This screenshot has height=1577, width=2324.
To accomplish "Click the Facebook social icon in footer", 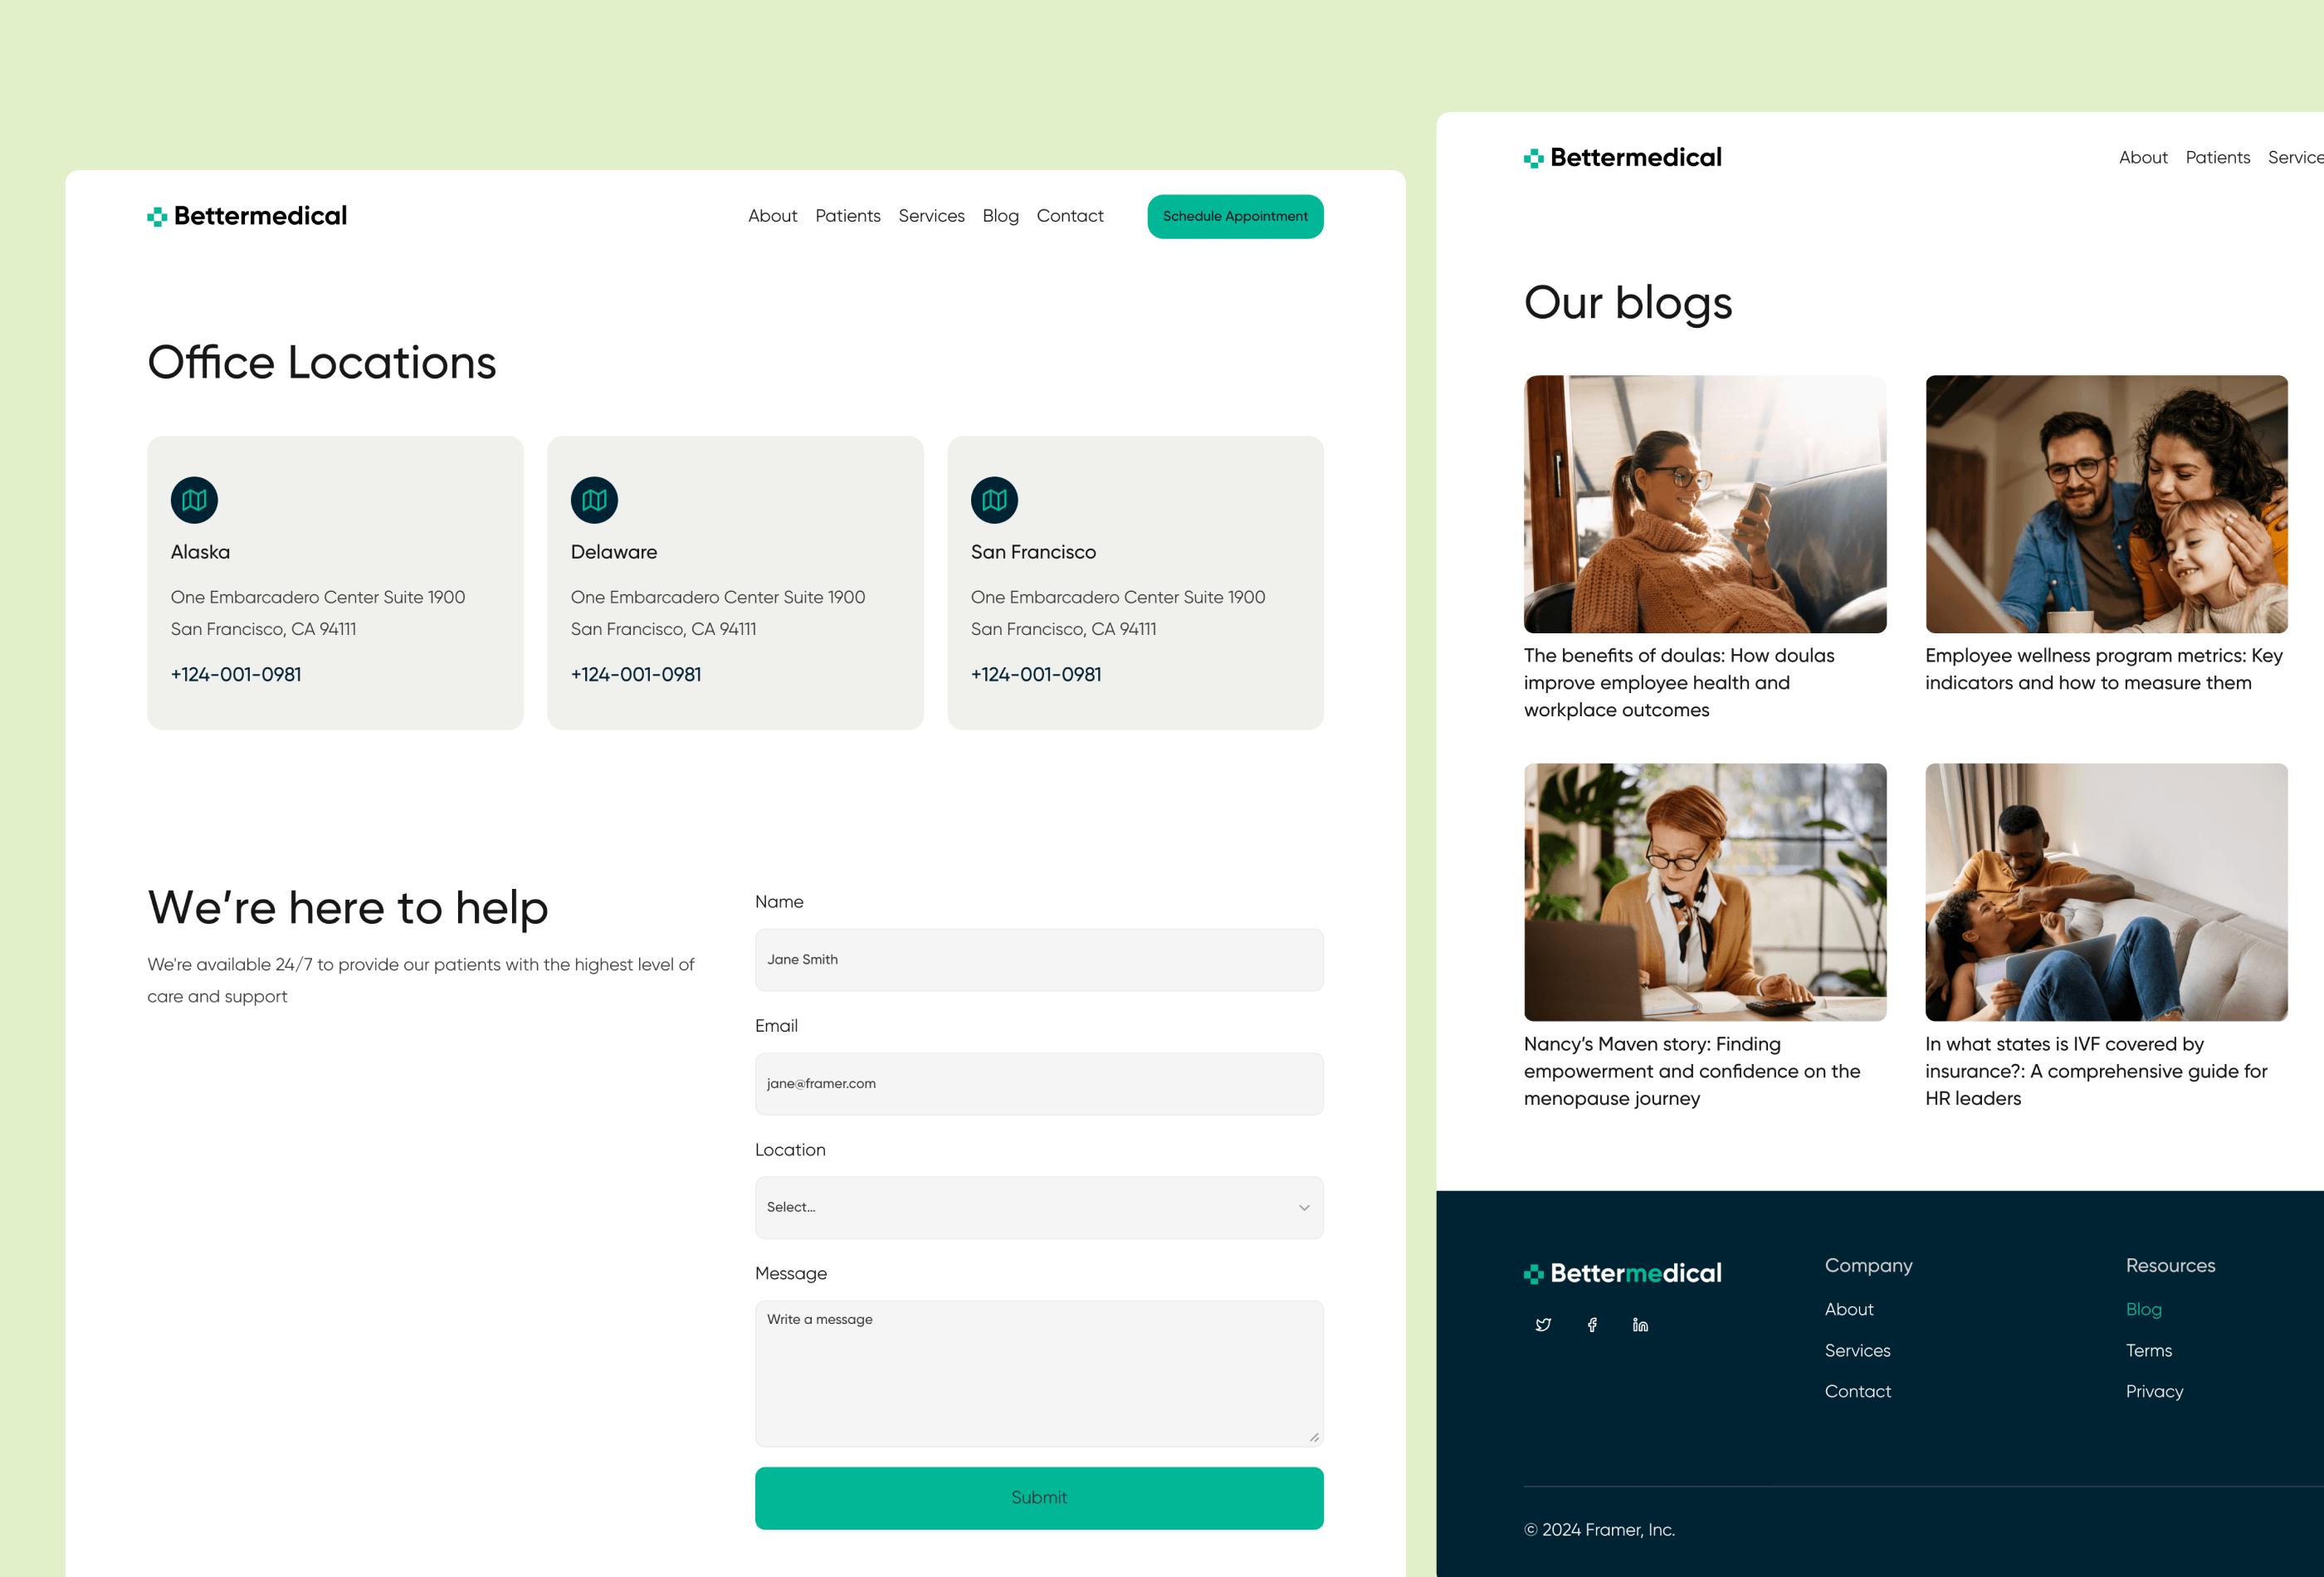I will pyautogui.click(x=1590, y=1324).
